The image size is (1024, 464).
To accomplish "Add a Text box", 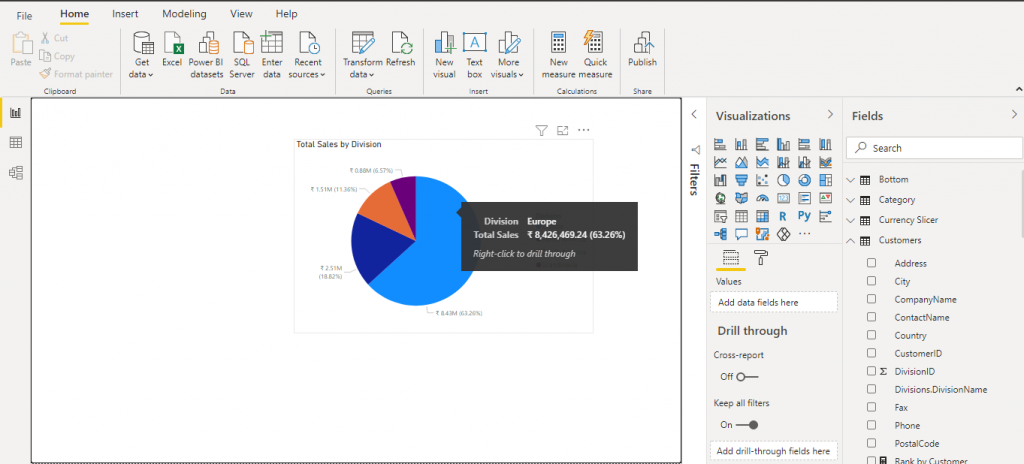I will (475, 55).
